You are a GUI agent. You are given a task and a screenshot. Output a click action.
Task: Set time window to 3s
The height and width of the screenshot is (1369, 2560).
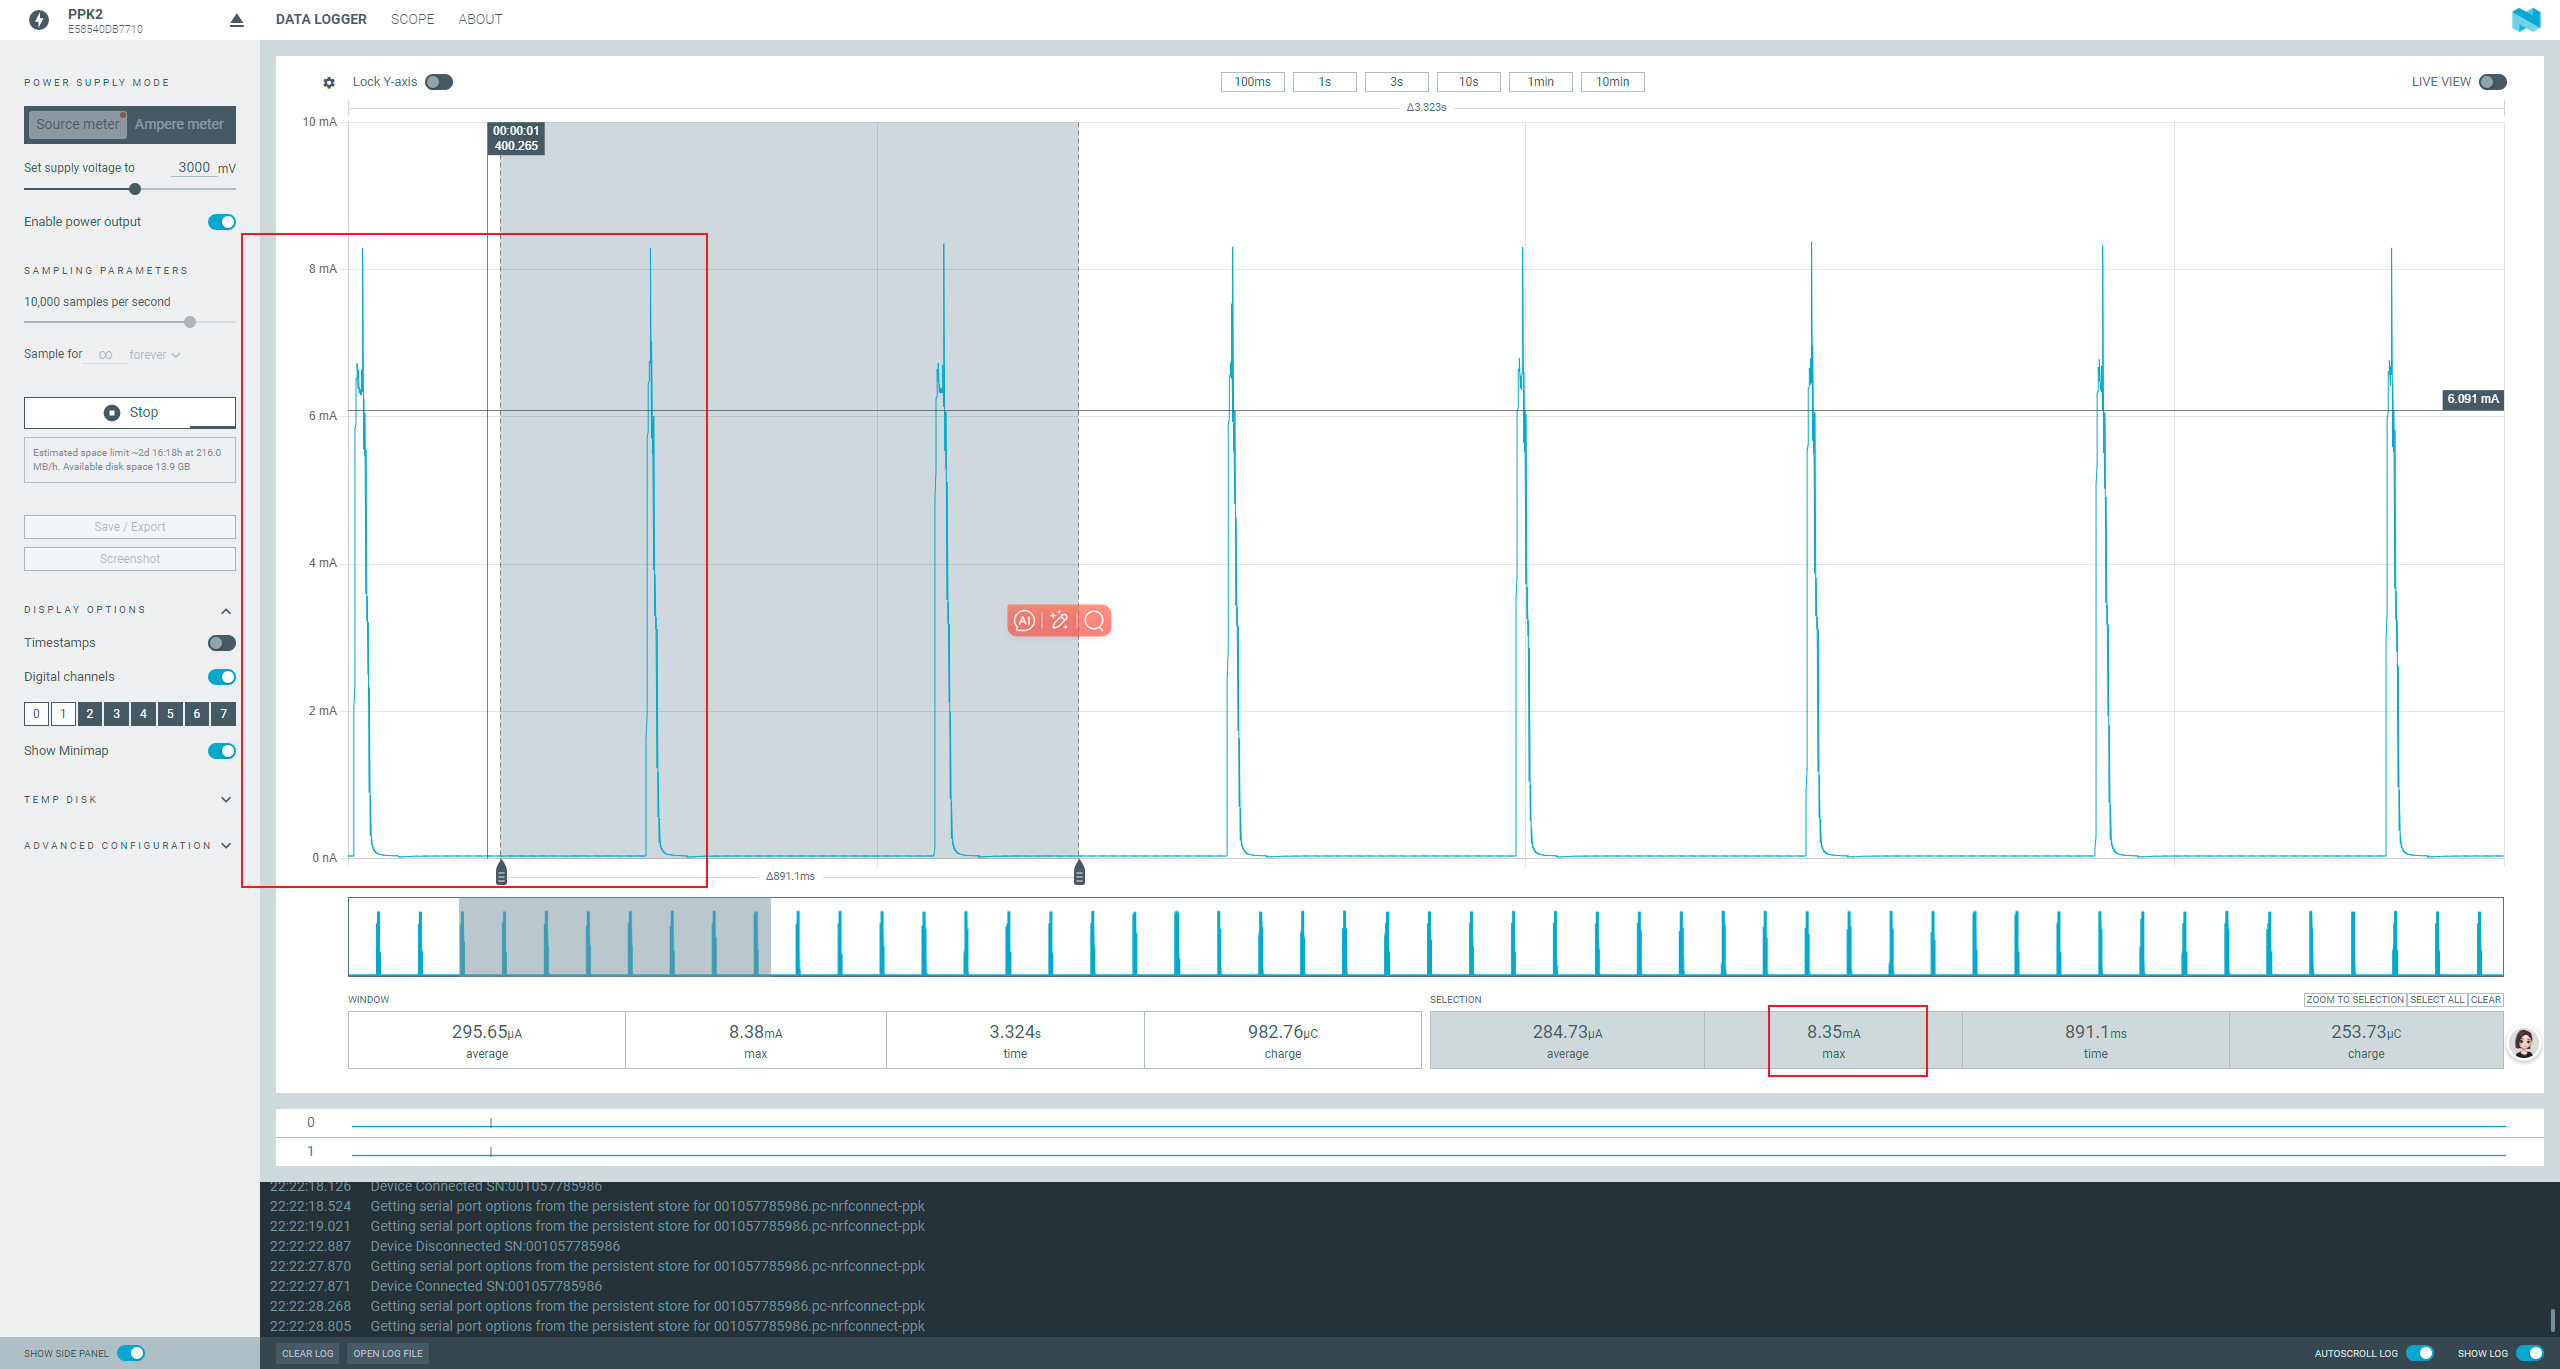tap(1396, 82)
